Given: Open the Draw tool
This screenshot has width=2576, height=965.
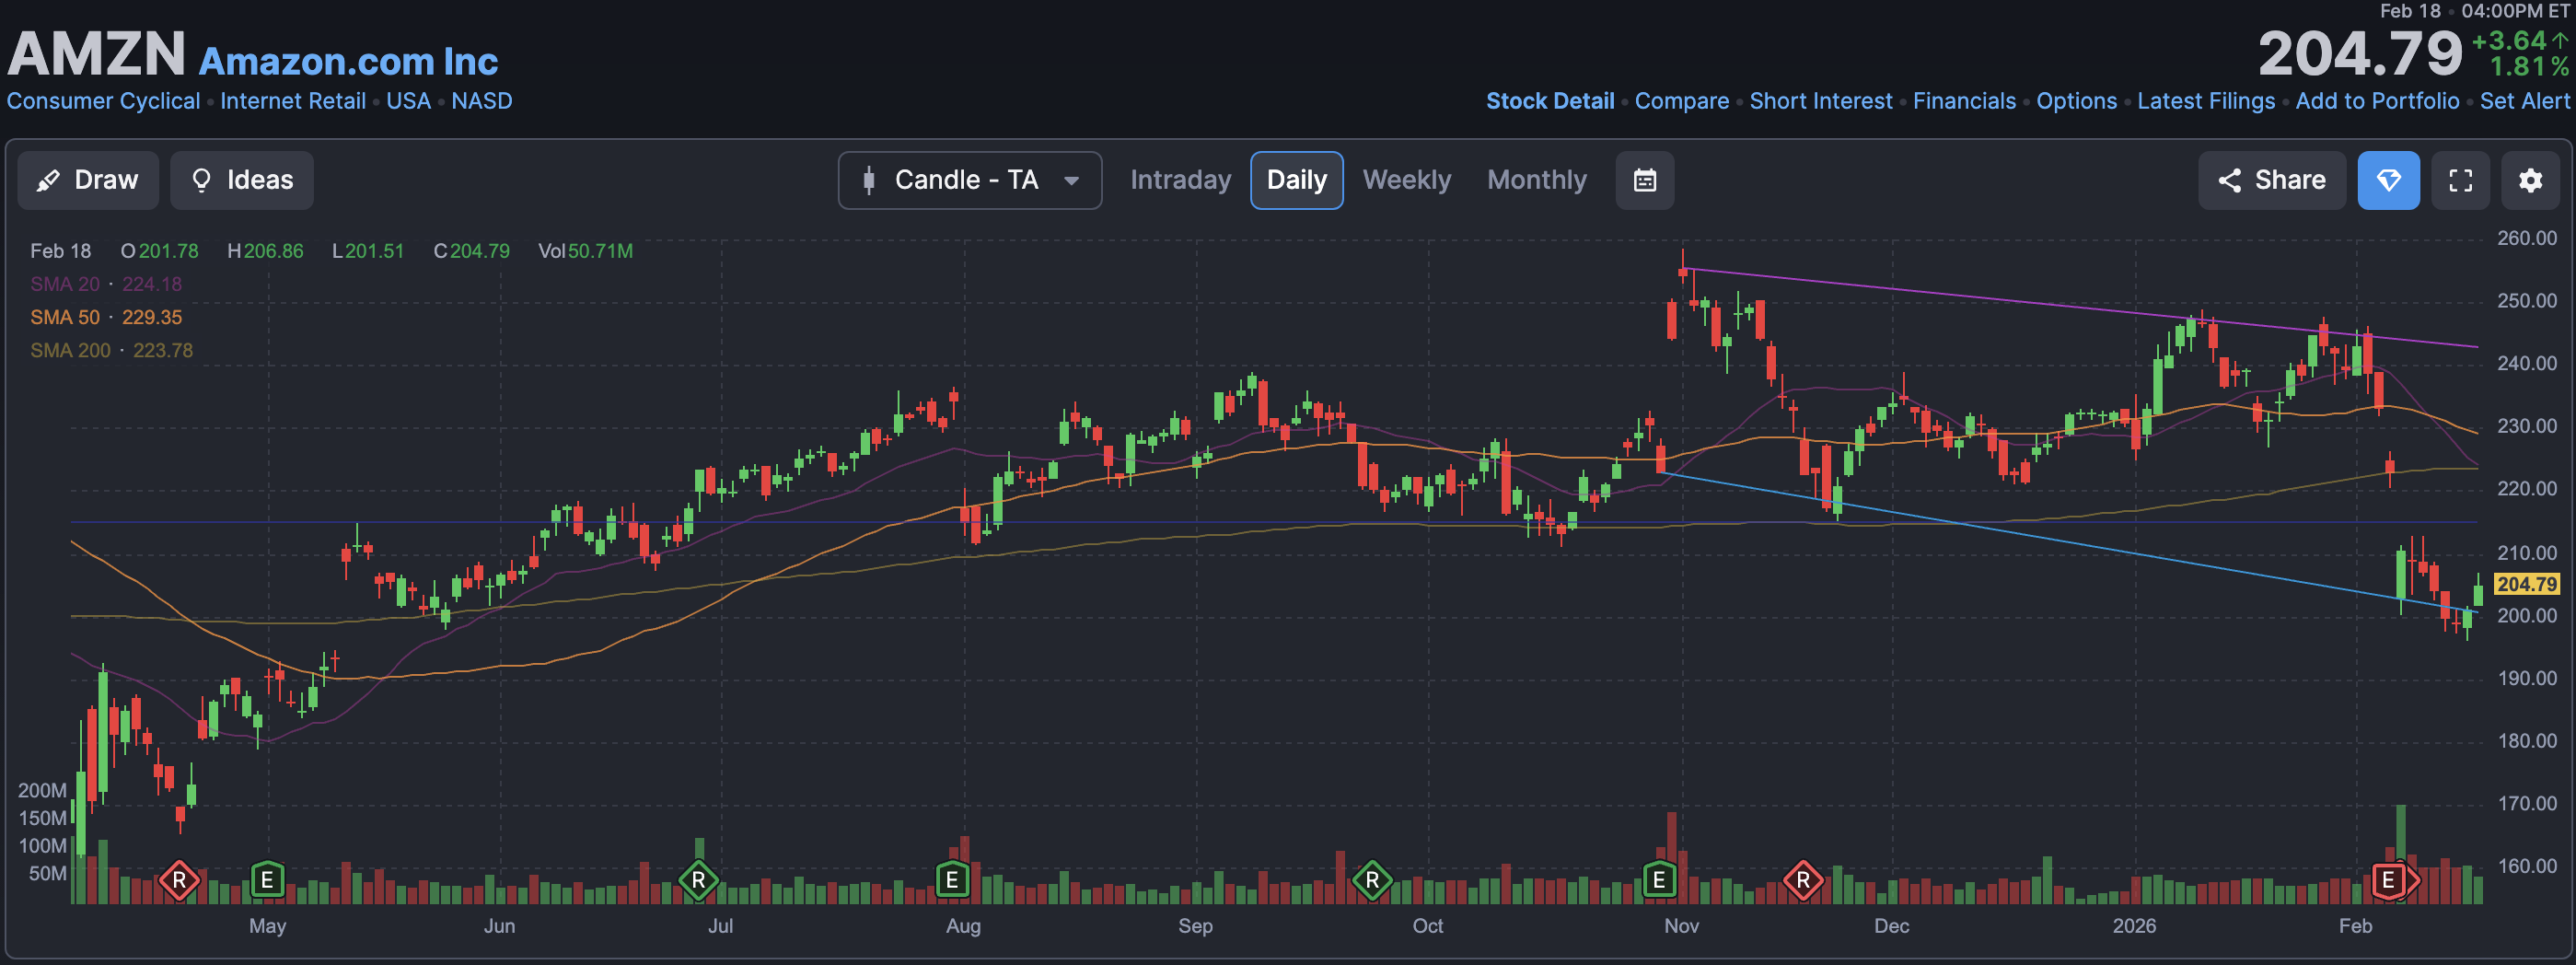Looking at the screenshot, I should coord(88,180).
